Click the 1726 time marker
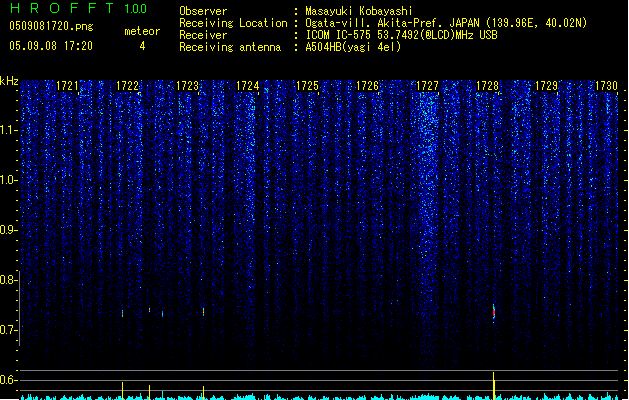This screenshot has width=629, height=400. [367, 86]
